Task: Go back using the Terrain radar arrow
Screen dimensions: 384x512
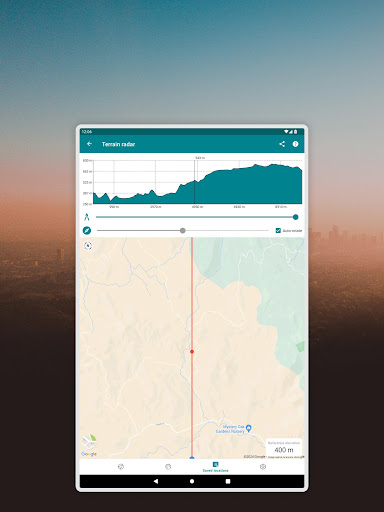Action: (x=89, y=144)
